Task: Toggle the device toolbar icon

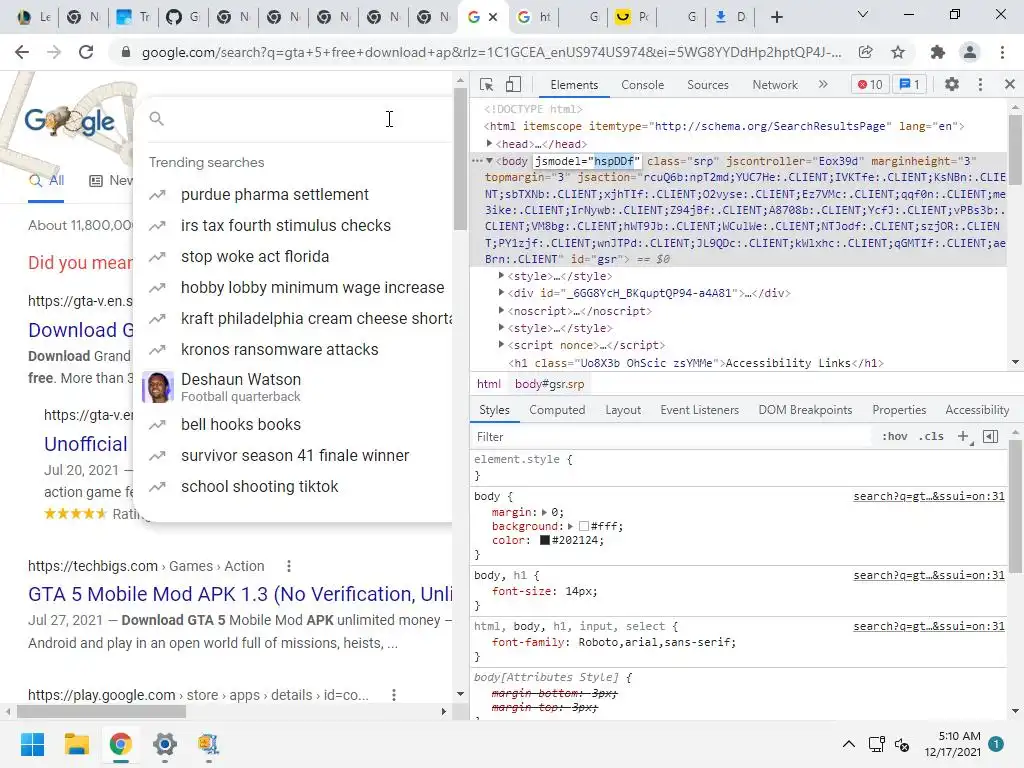Action: click(x=513, y=84)
